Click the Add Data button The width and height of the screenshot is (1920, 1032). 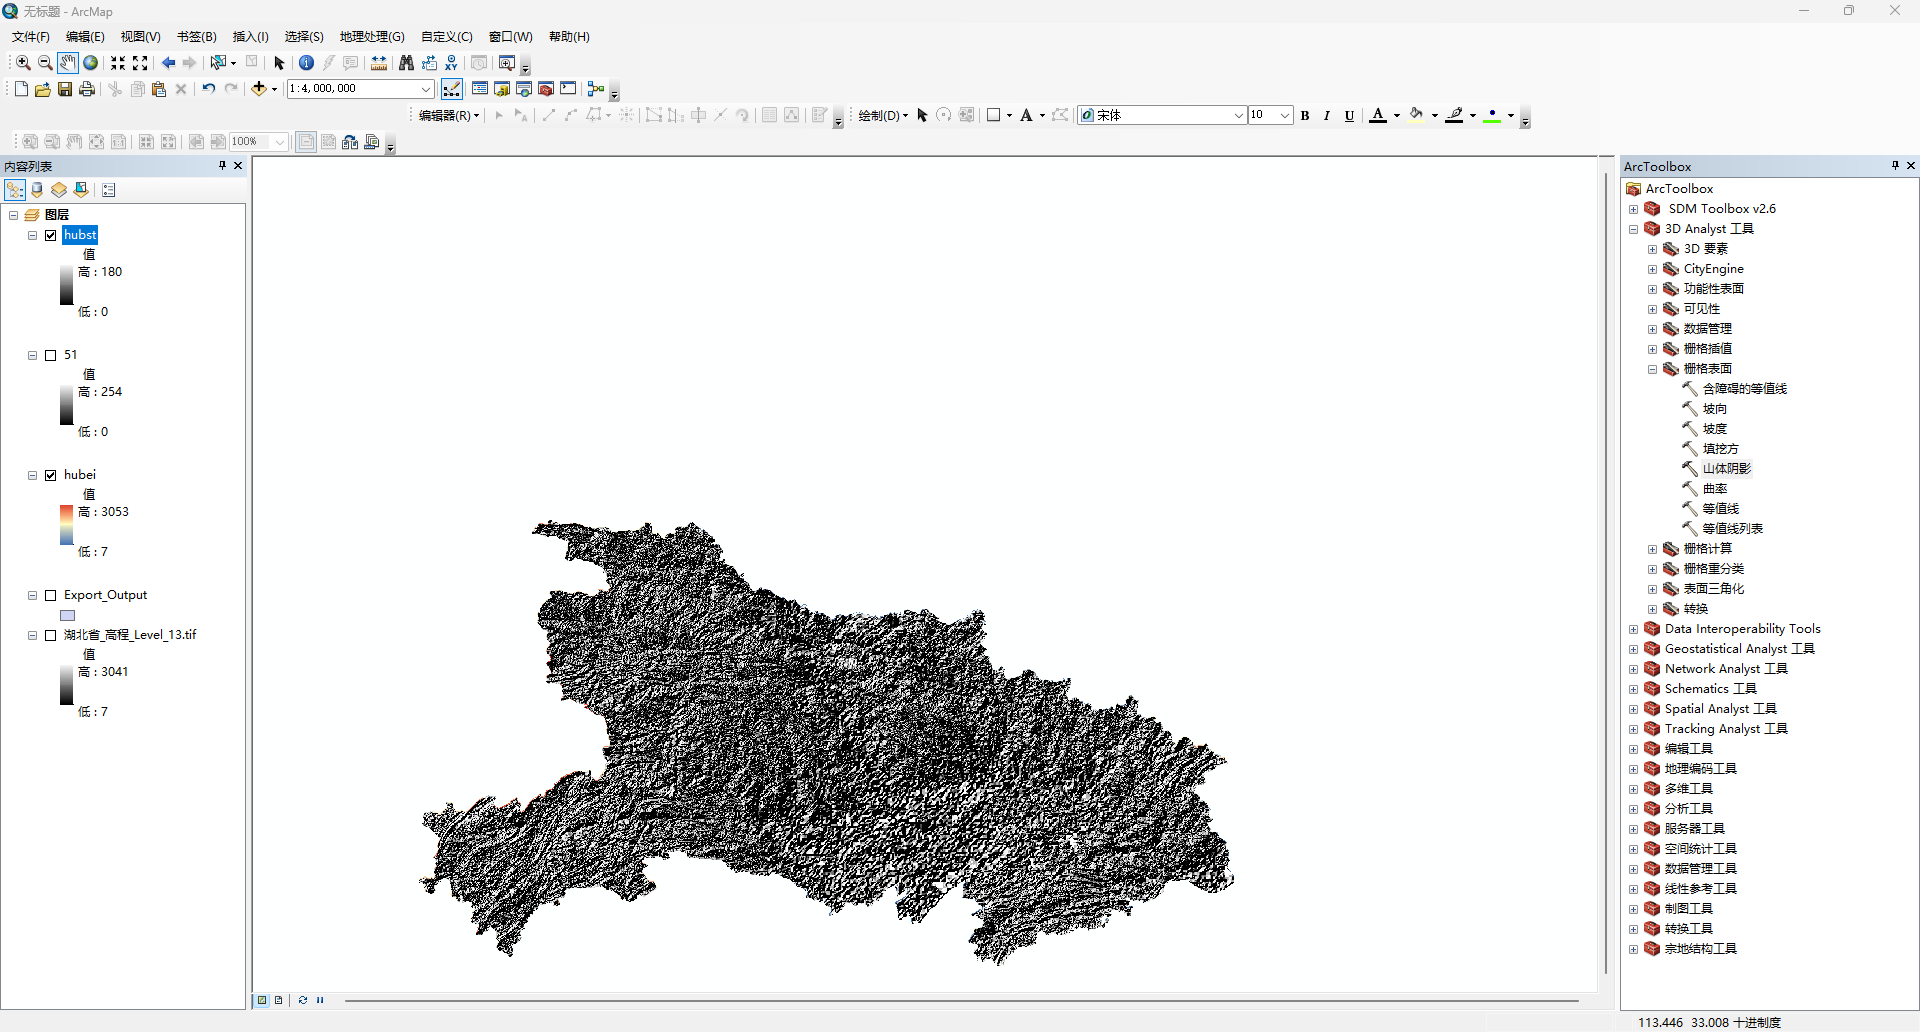tap(259, 89)
